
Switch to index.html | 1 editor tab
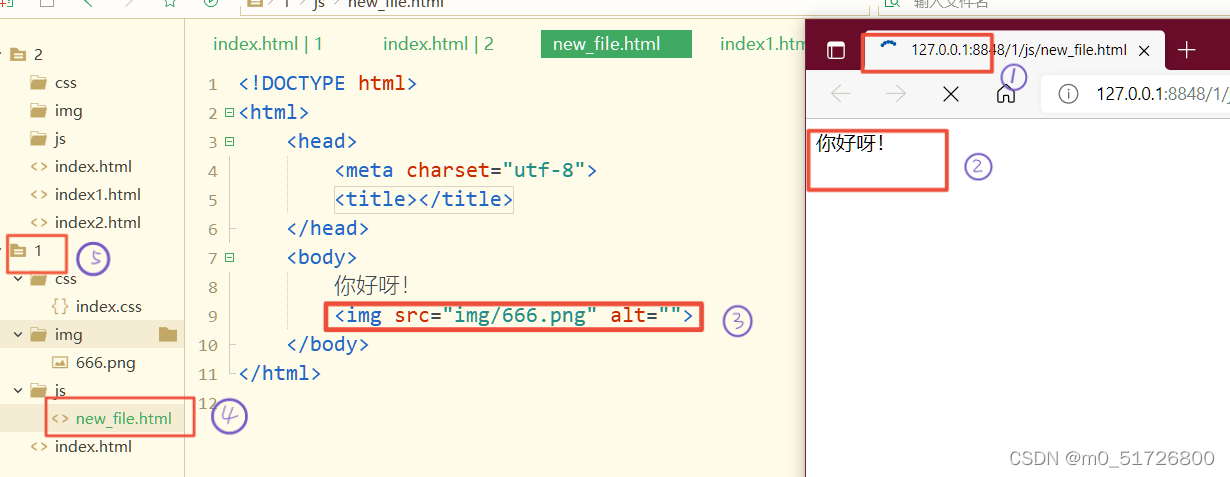coord(268,44)
